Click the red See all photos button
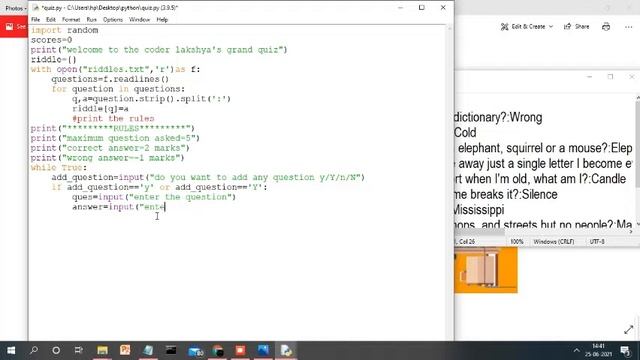The image size is (640, 360). coord(14,27)
